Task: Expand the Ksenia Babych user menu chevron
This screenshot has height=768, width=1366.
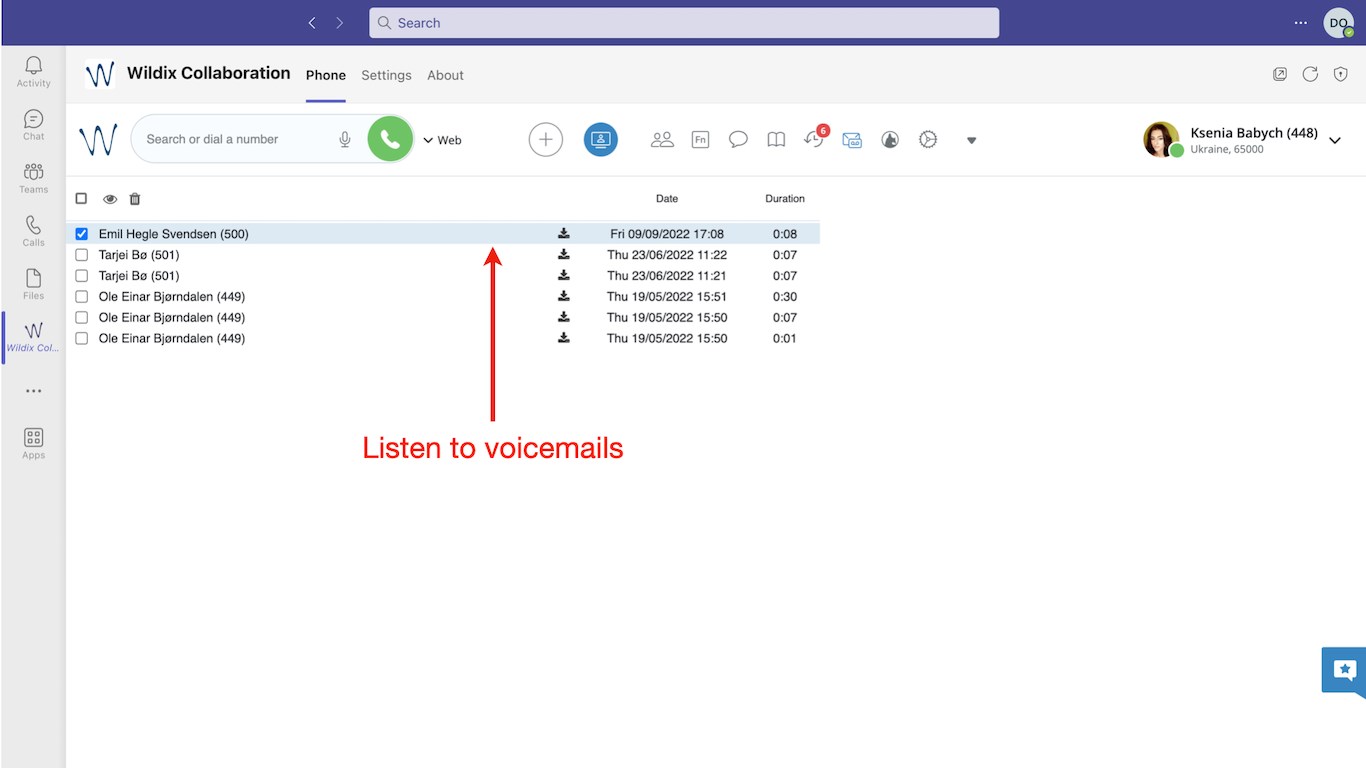Action: (1335, 141)
